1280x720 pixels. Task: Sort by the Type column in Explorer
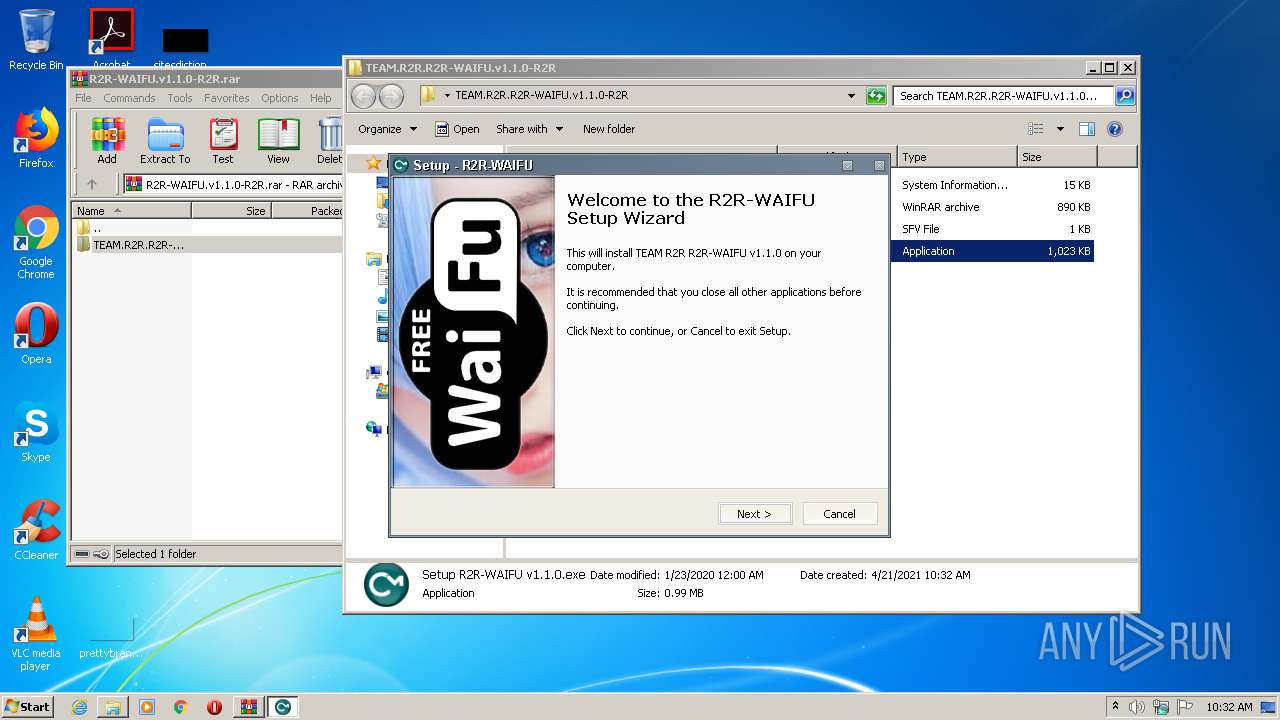(957, 157)
